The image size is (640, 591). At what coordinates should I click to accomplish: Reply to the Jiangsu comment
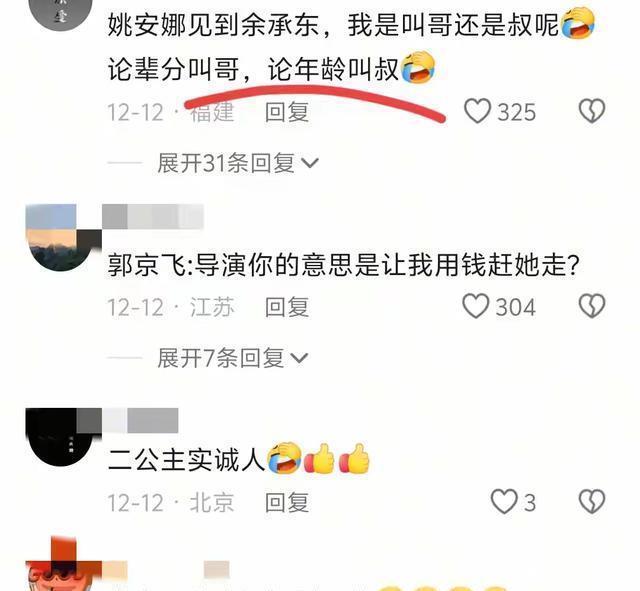(287, 307)
